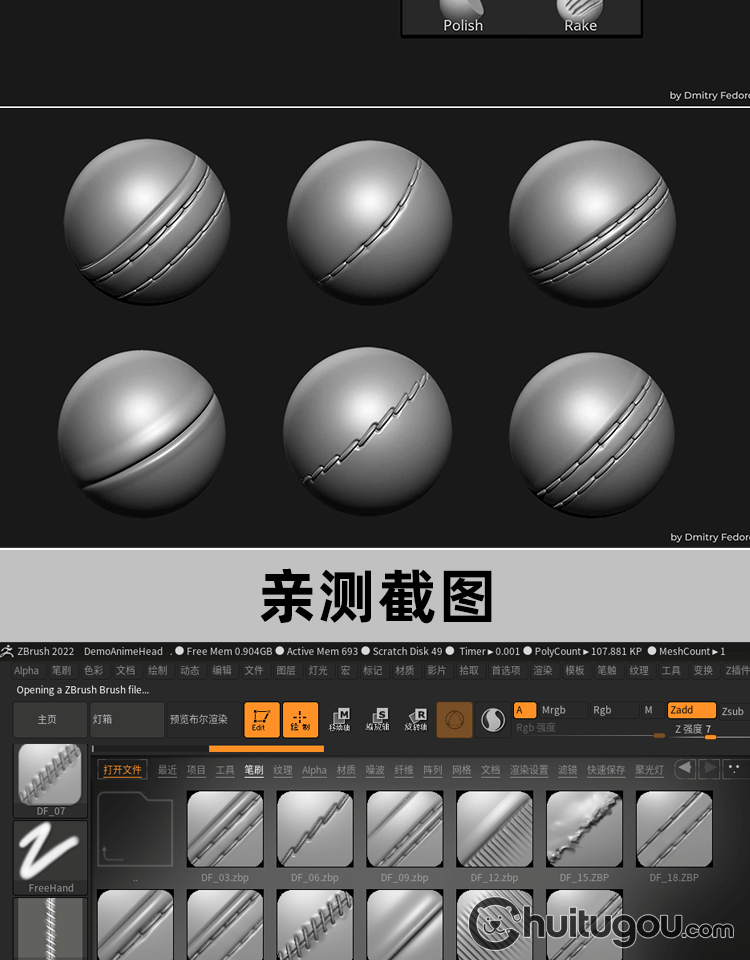Toggle the Rgb mode button
750x960 pixels.
(x=613, y=710)
